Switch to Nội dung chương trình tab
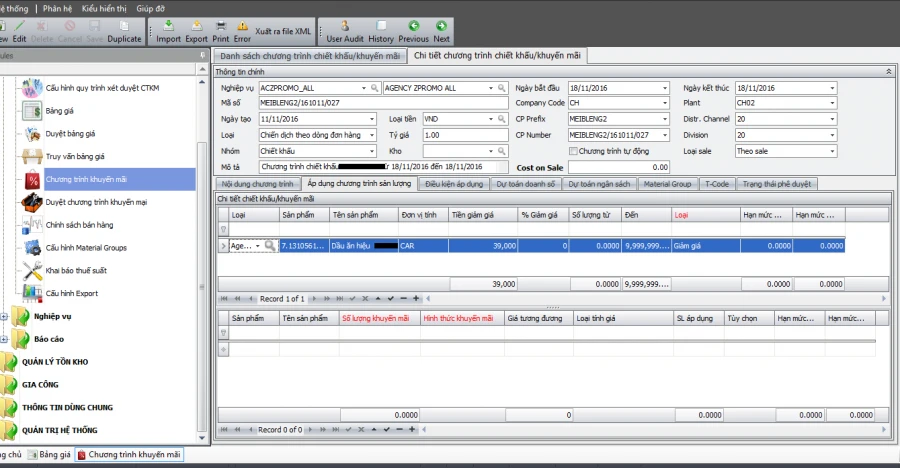This screenshot has width=900, height=468. click(x=257, y=184)
